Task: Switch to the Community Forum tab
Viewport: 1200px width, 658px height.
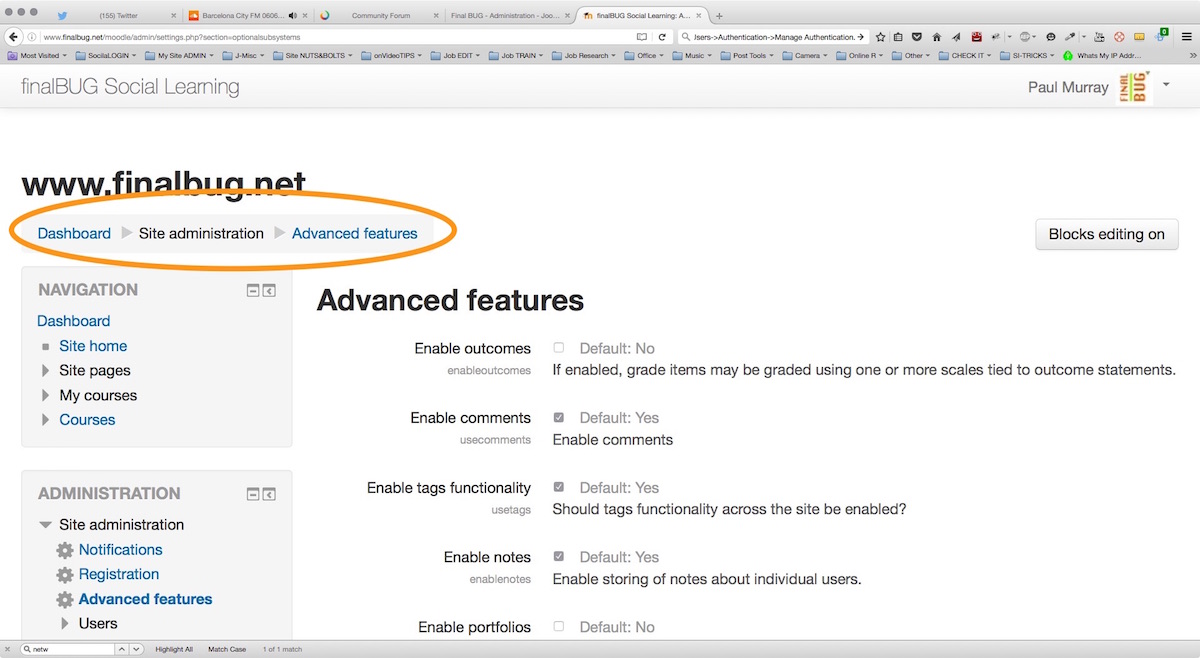Action: tap(380, 16)
